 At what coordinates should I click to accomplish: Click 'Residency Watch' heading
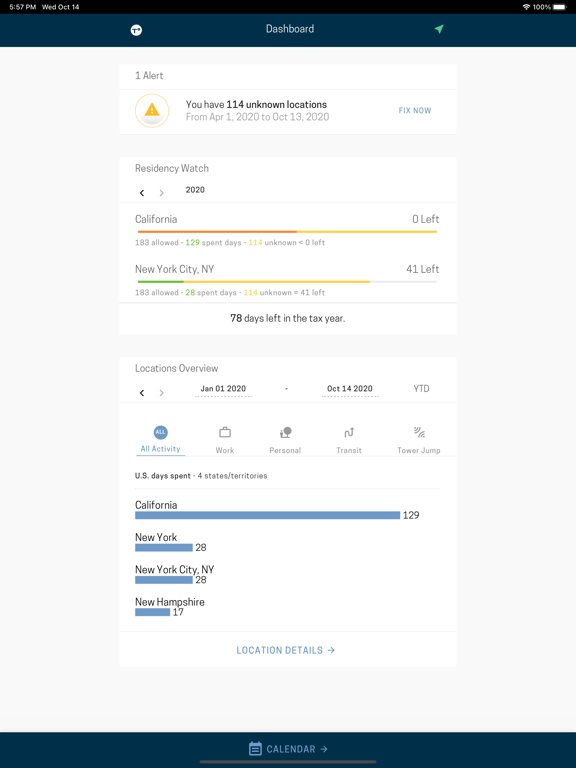pos(171,168)
